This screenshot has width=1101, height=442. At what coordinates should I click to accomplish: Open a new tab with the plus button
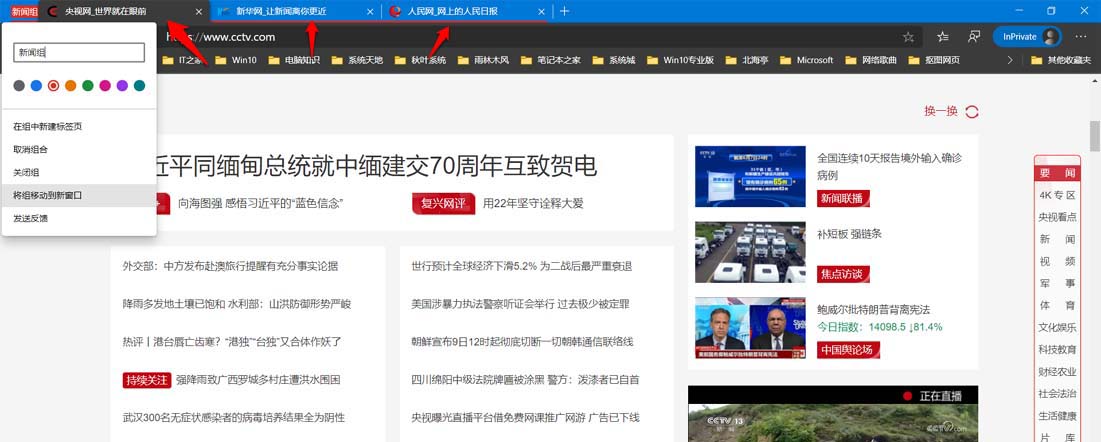pyautogui.click(x=565, y=11)
